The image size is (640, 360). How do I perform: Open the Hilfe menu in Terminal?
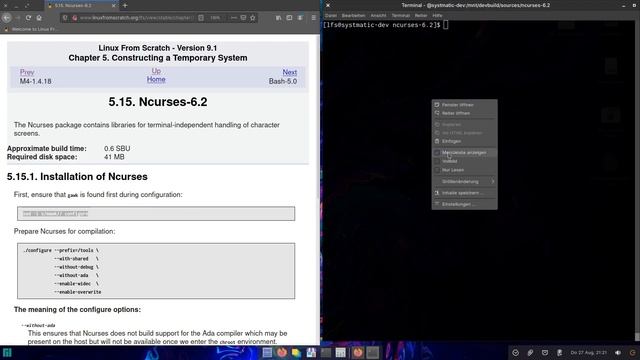coord(437,16)
